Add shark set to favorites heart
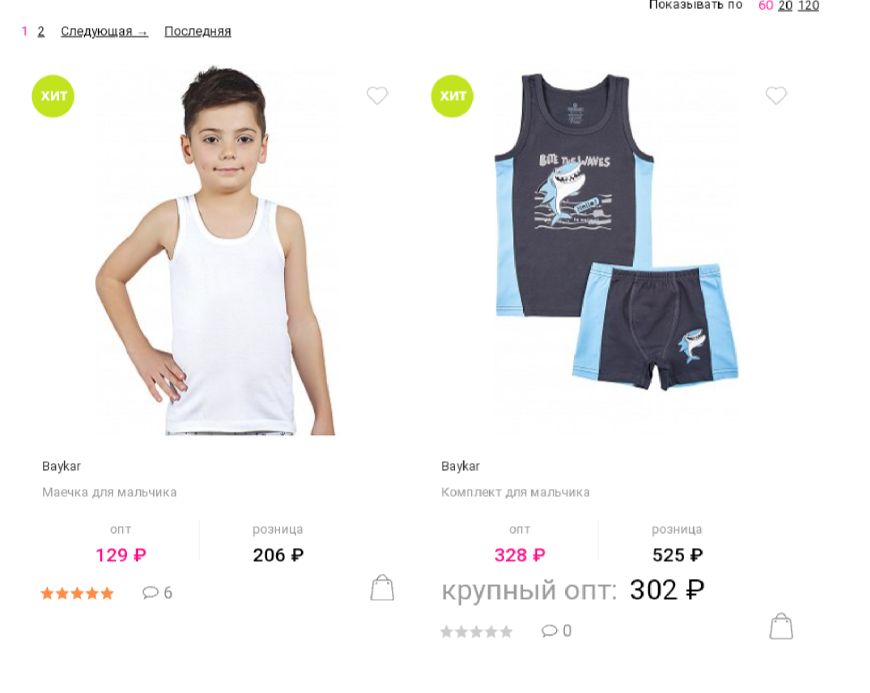The width and height of the screenshot is (870, 693). click(x=776, y=95)
